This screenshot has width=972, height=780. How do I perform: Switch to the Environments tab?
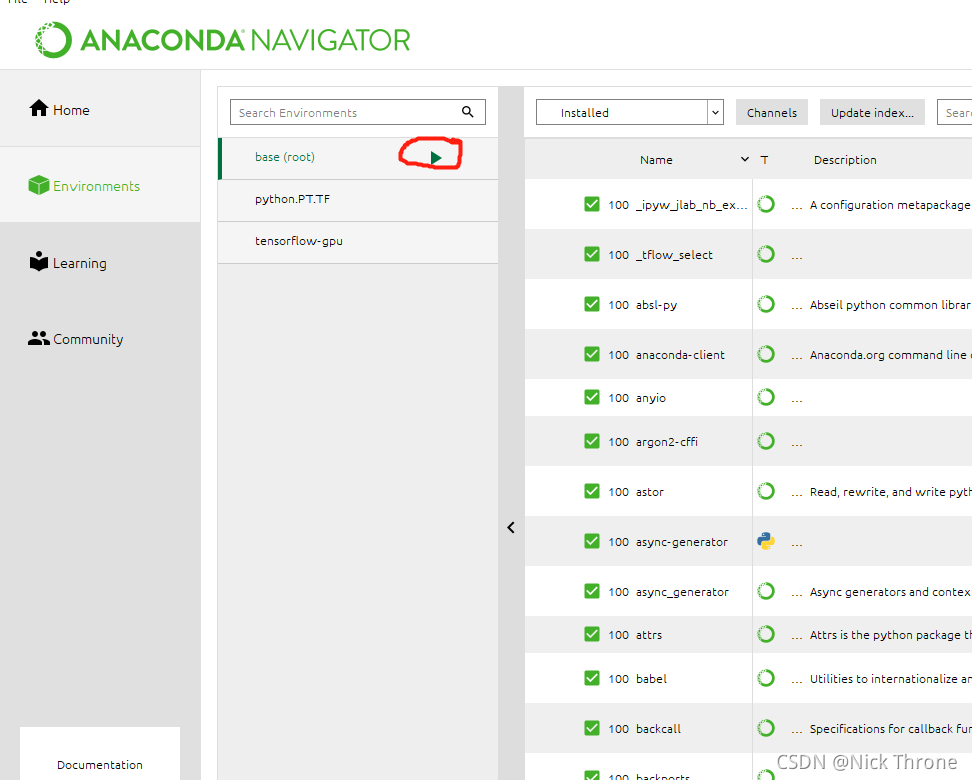pyautogui.click(x=100, y=185)
